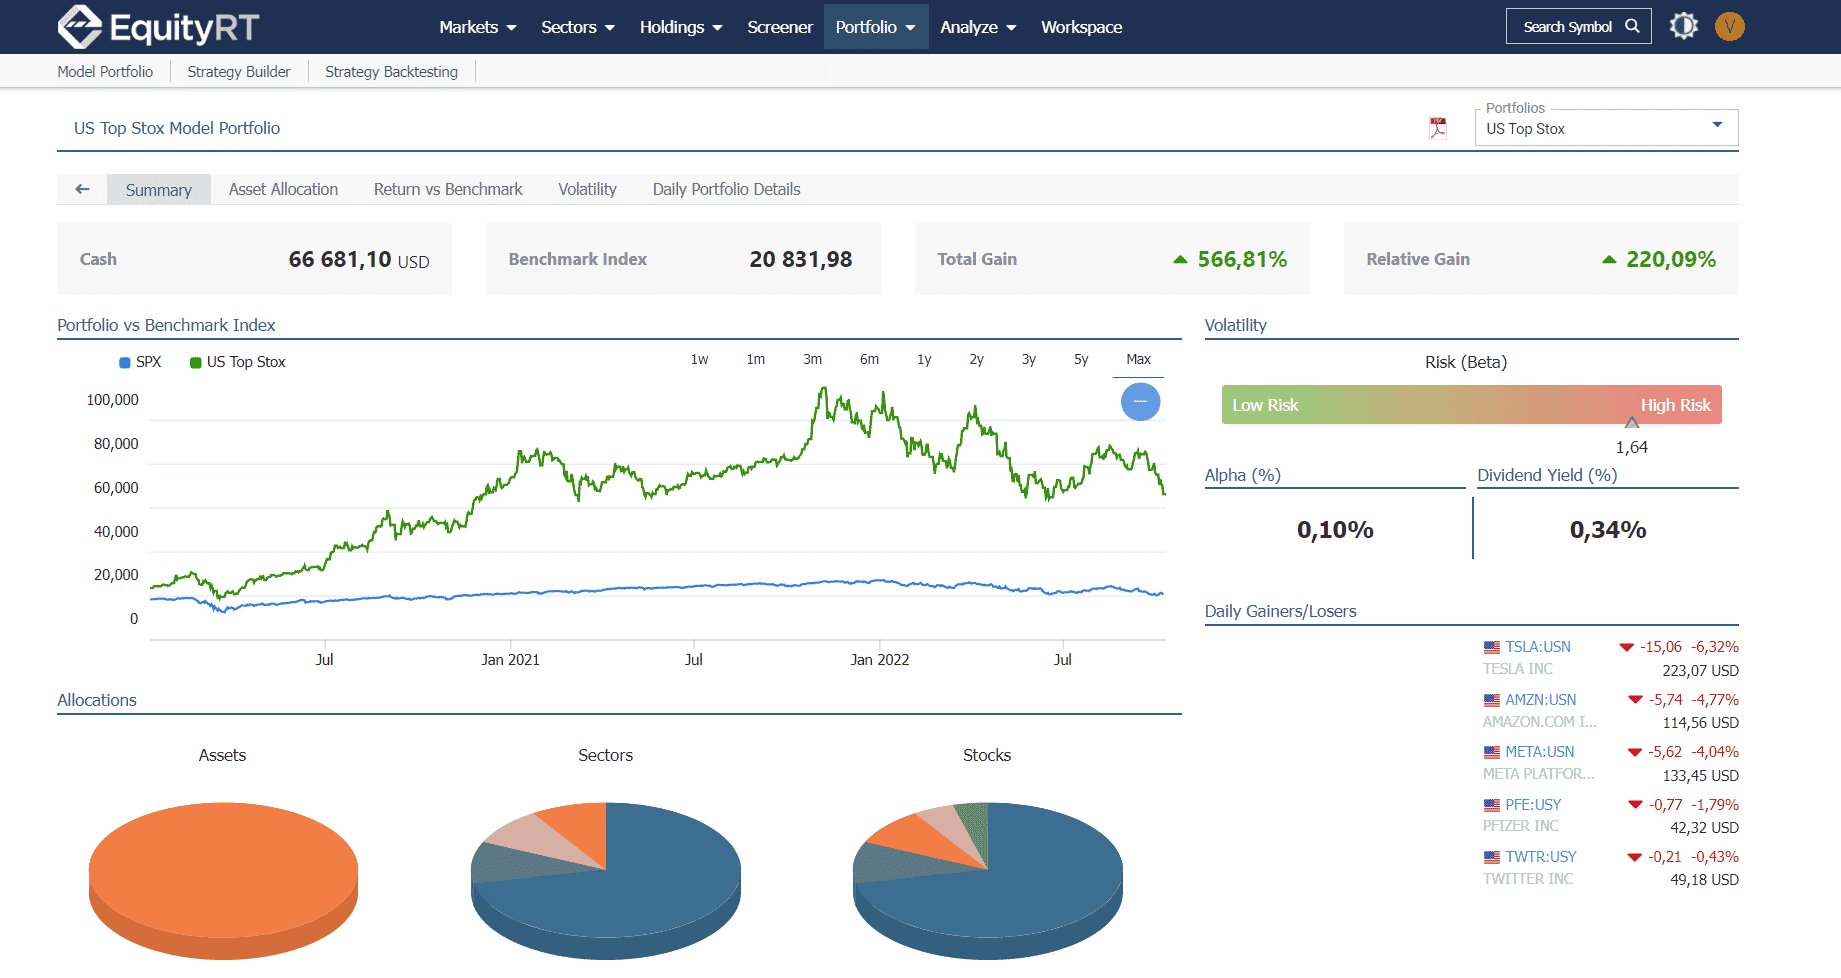Viewport: 1841px width, 978px height.
Task: Toggle US Top Stox legend series
Action: point(238,362)
